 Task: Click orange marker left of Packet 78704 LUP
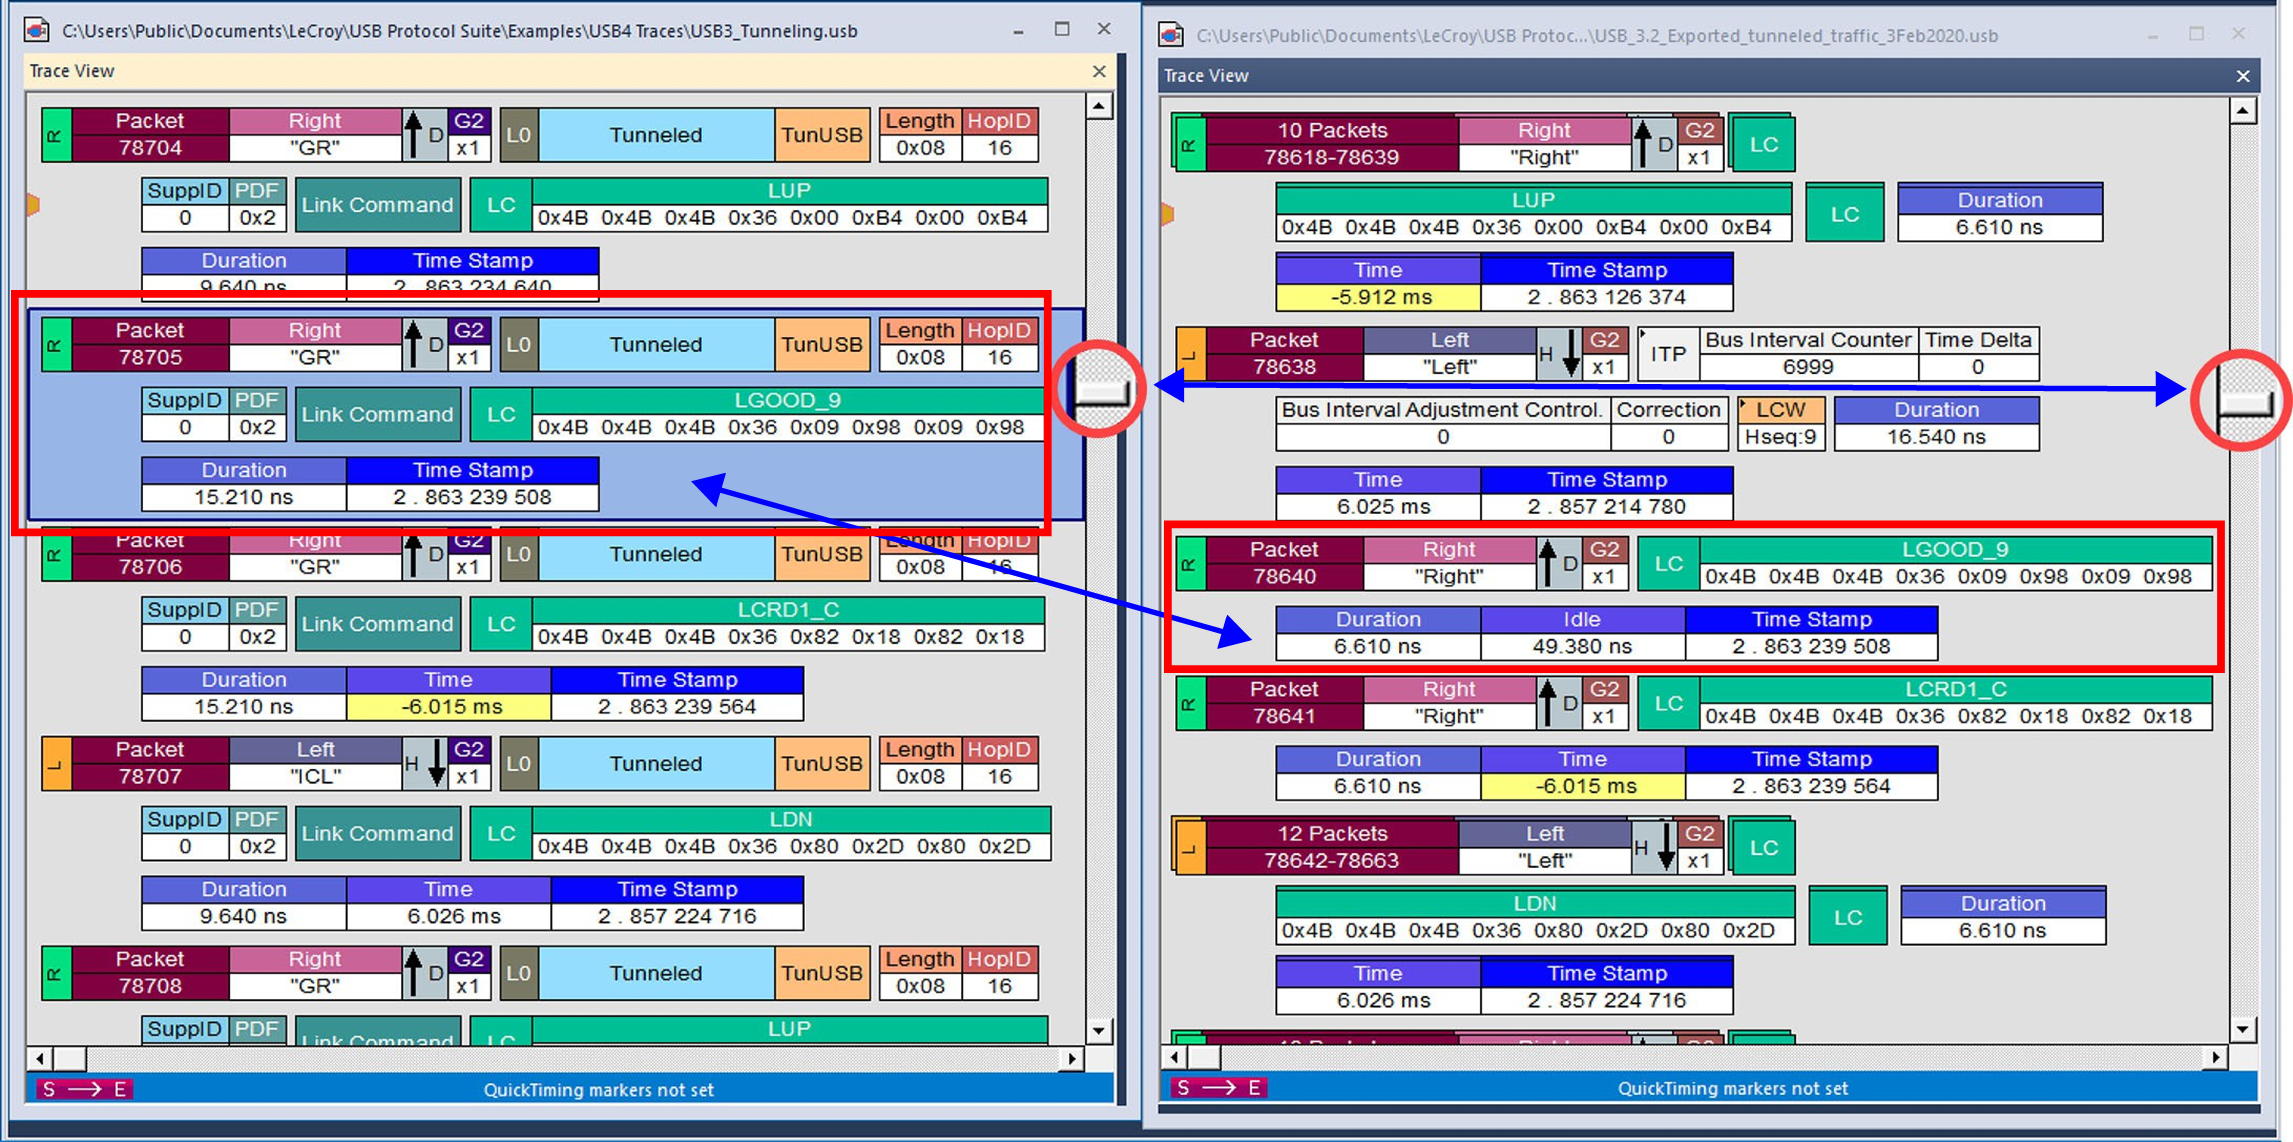33,204
